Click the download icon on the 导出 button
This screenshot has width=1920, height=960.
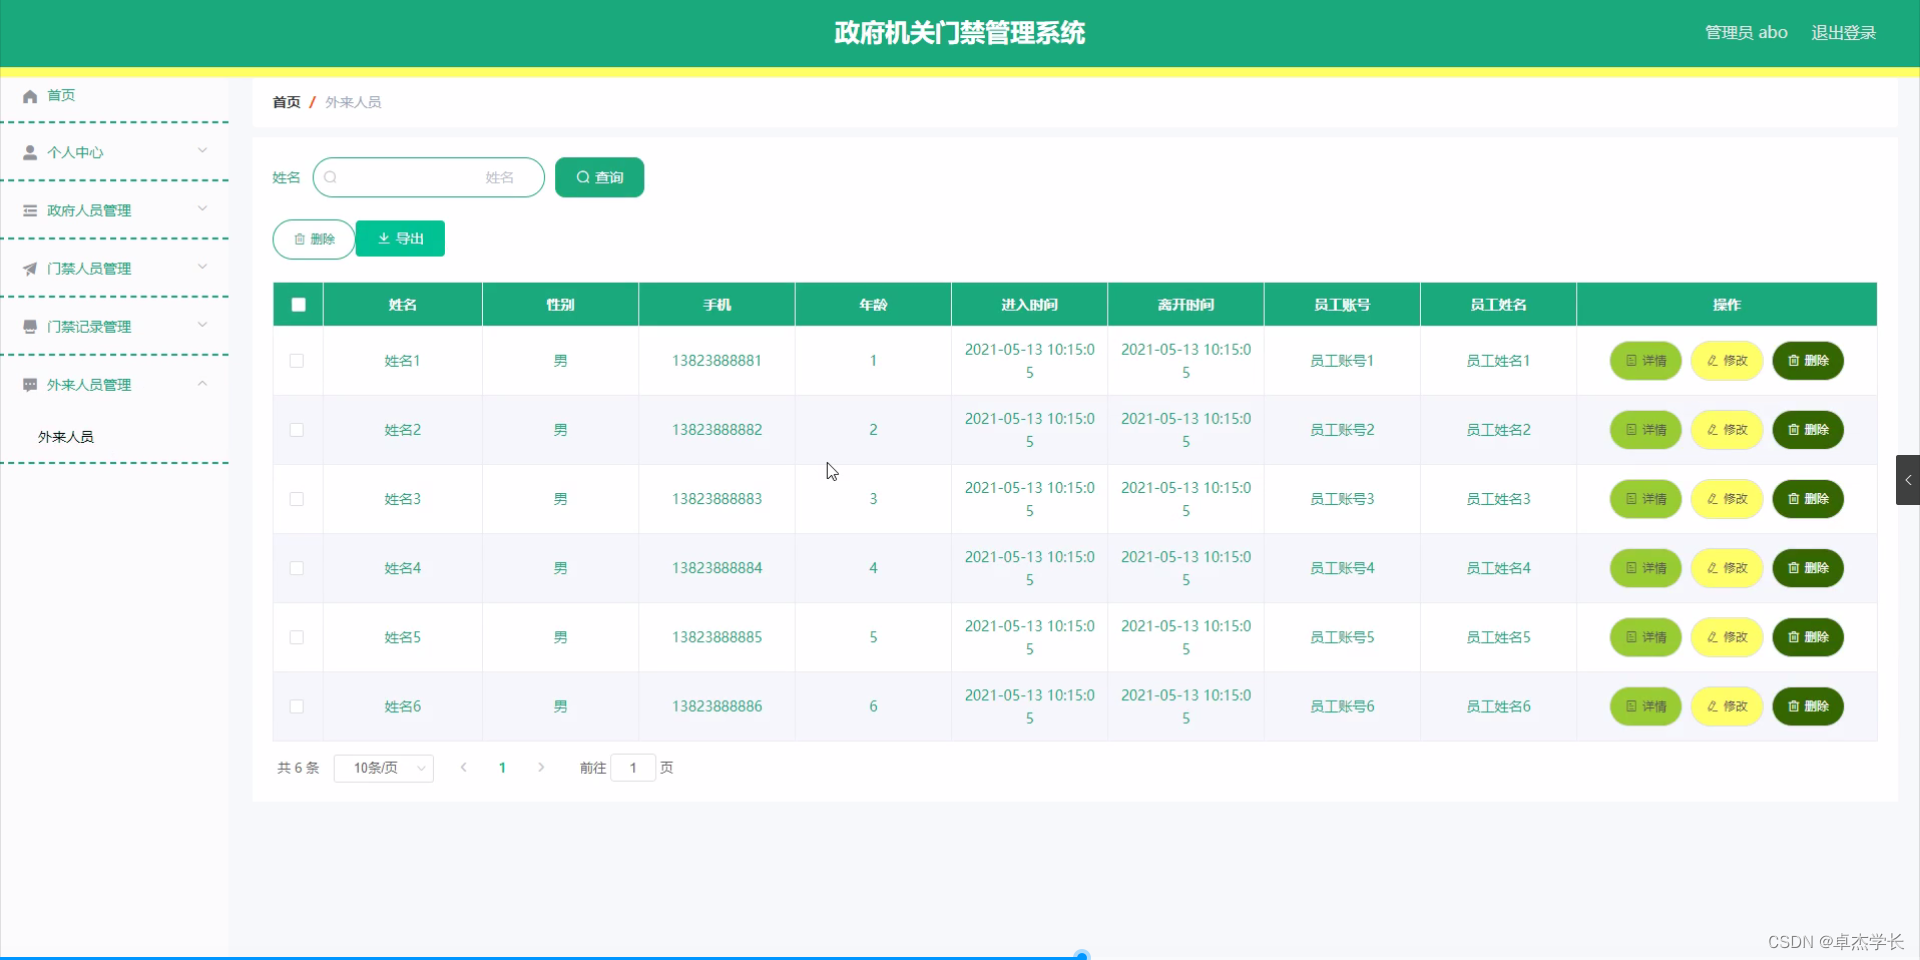click(385, 239)
